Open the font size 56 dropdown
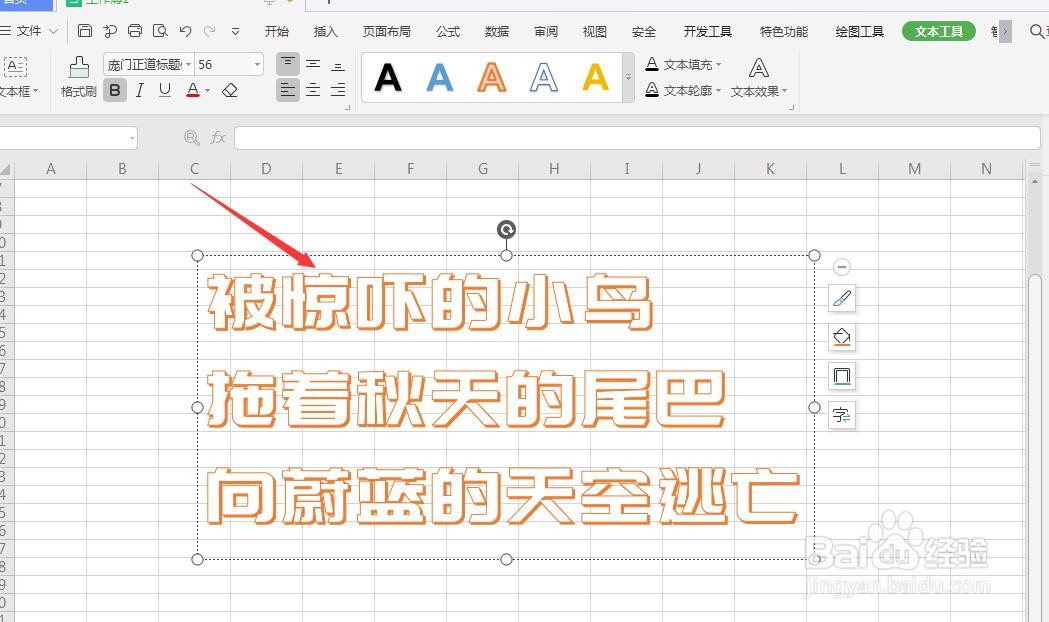Screen dimensions: 1049x622 pos(258,65)
